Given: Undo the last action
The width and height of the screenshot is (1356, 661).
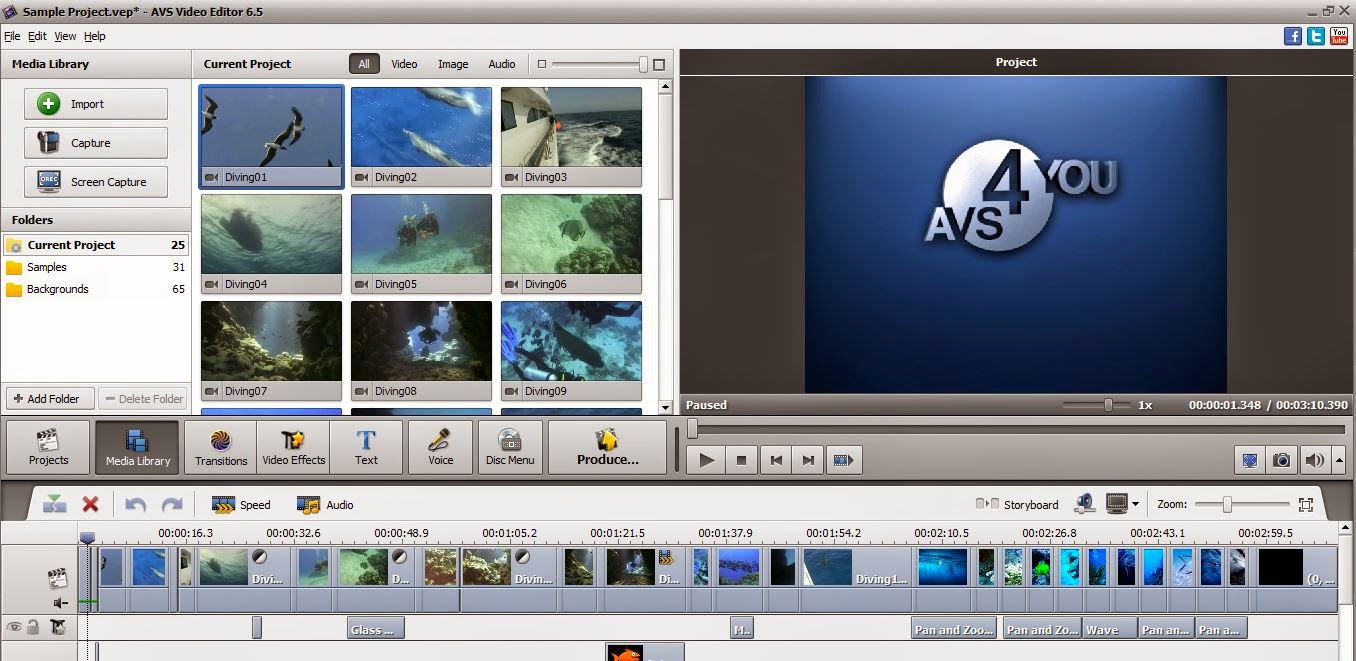Looking at the screenshot, I should coord(136,504).
